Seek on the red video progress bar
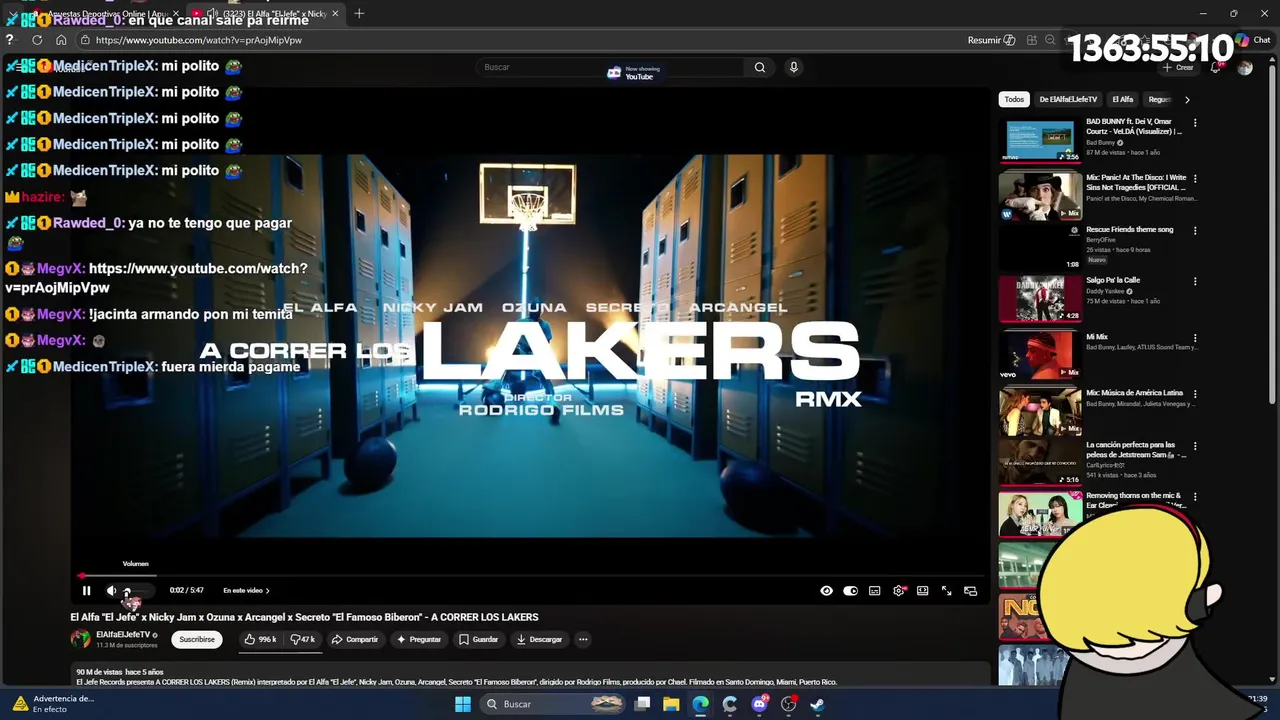The width and height of the screenshot is (1280, 720). pos(530,576)
